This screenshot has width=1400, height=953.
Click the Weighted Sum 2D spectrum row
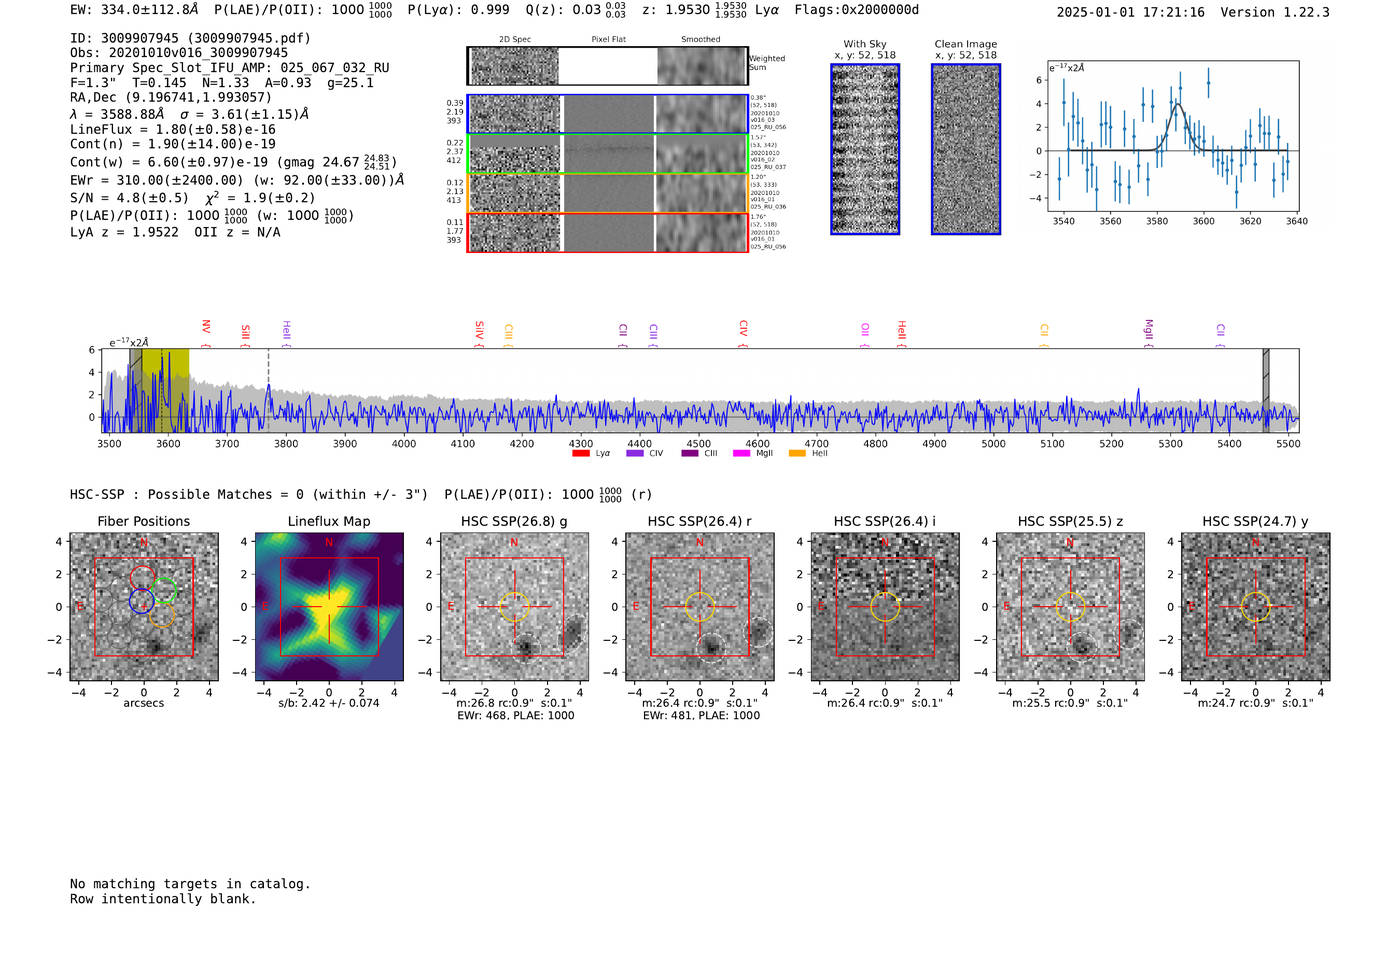click(607, 66)
